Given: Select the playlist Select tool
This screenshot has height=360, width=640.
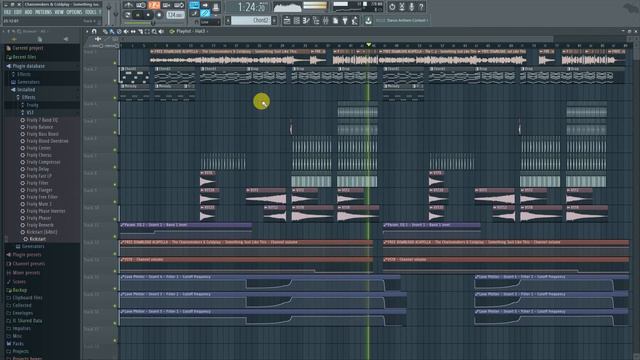Looking at the screenshot, I should (147, 31).
